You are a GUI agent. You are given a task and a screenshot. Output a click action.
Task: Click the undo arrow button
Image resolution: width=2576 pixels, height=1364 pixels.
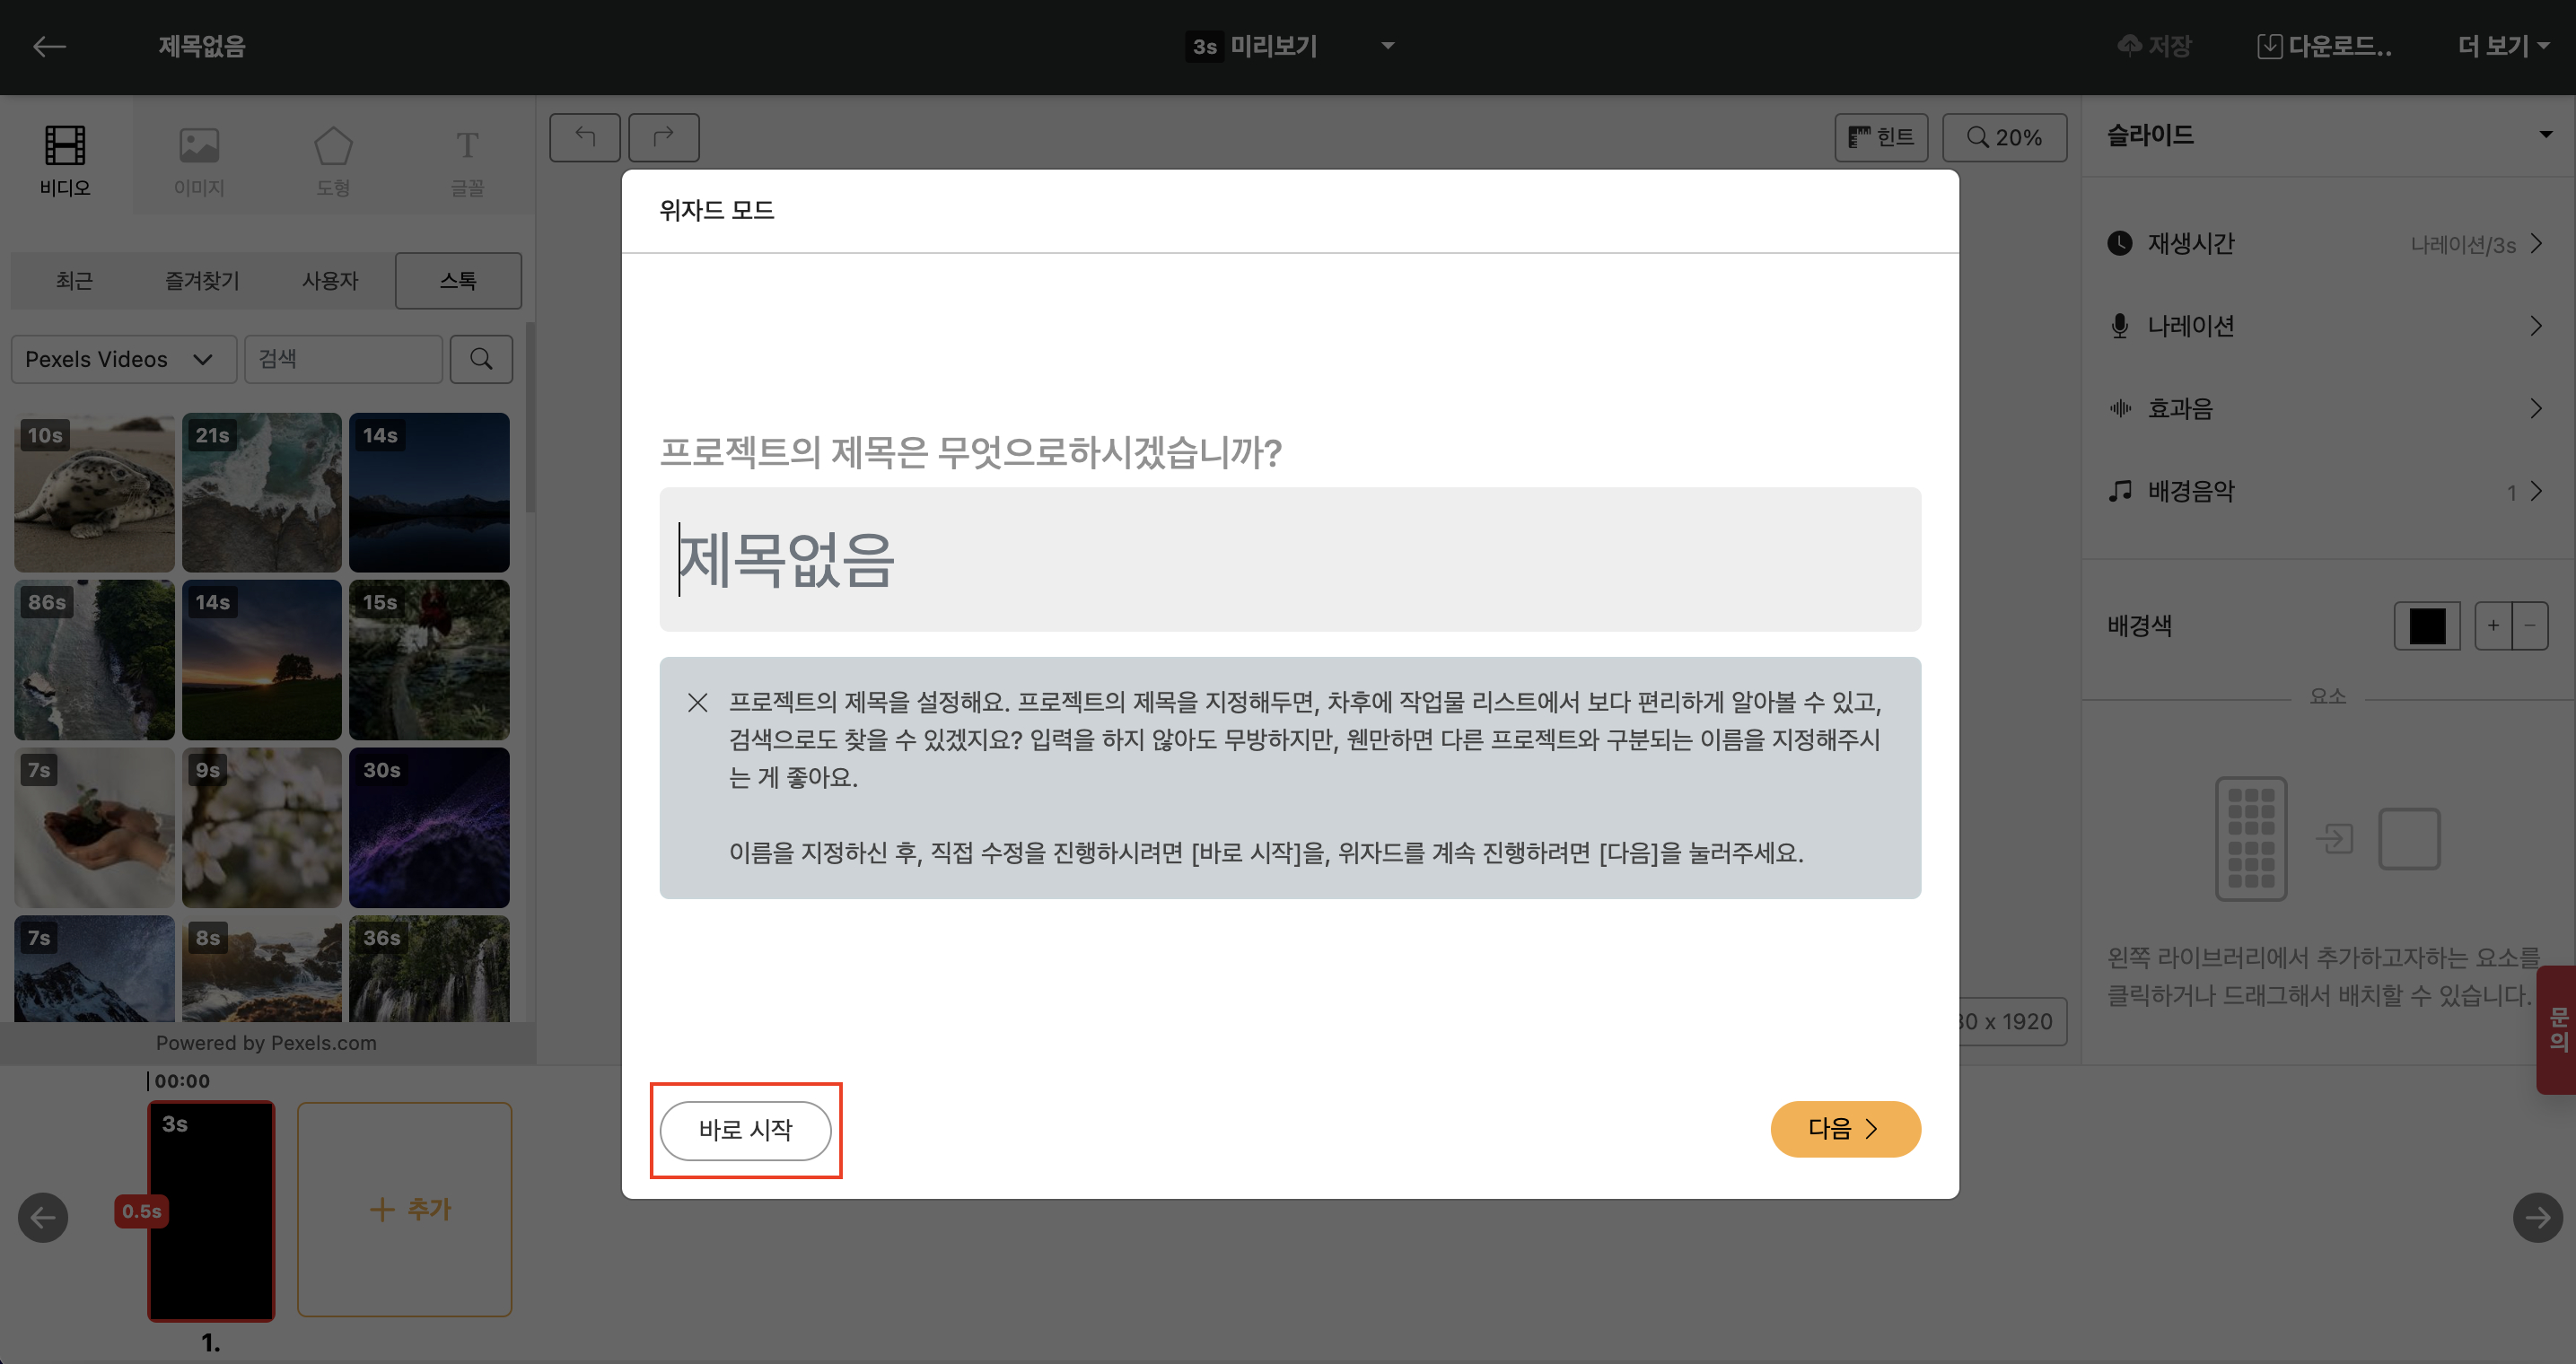pos(585,137)
